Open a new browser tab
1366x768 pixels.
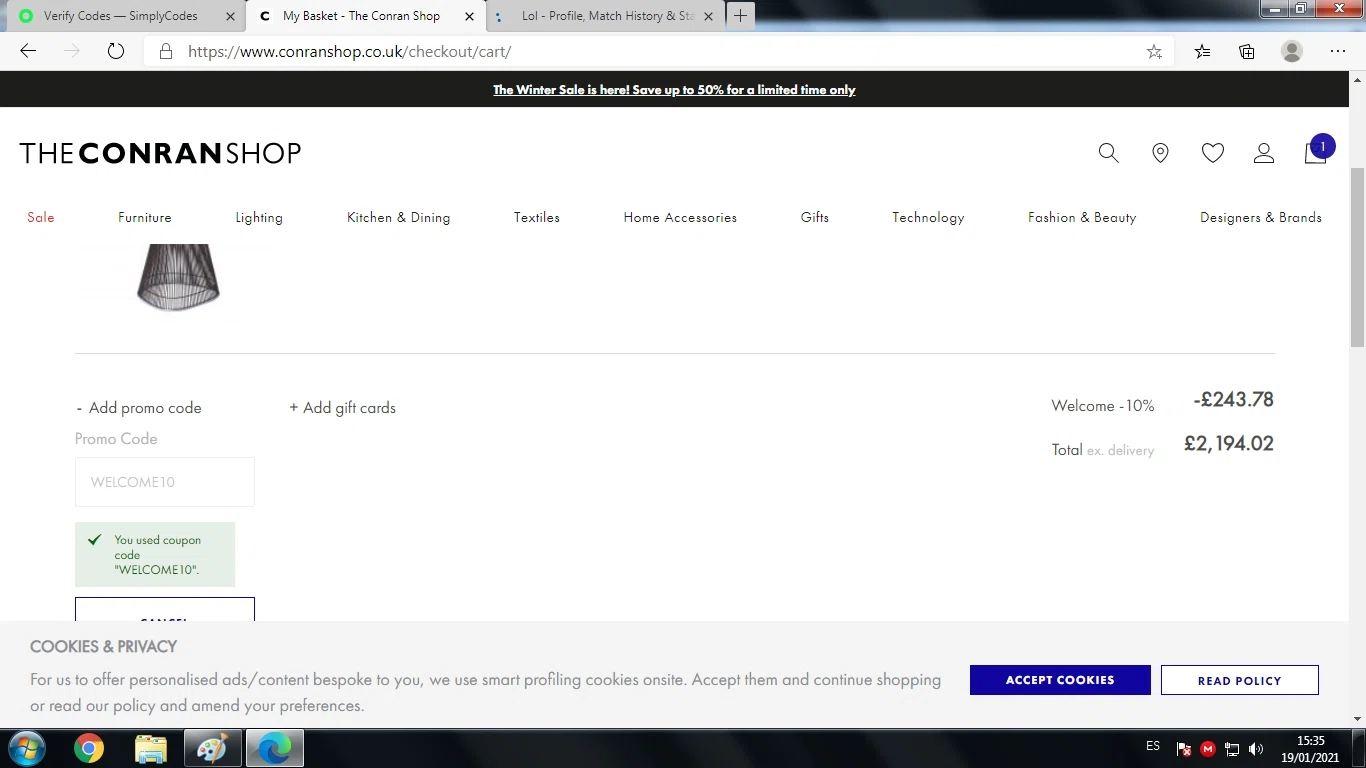[x=740, y=16]
